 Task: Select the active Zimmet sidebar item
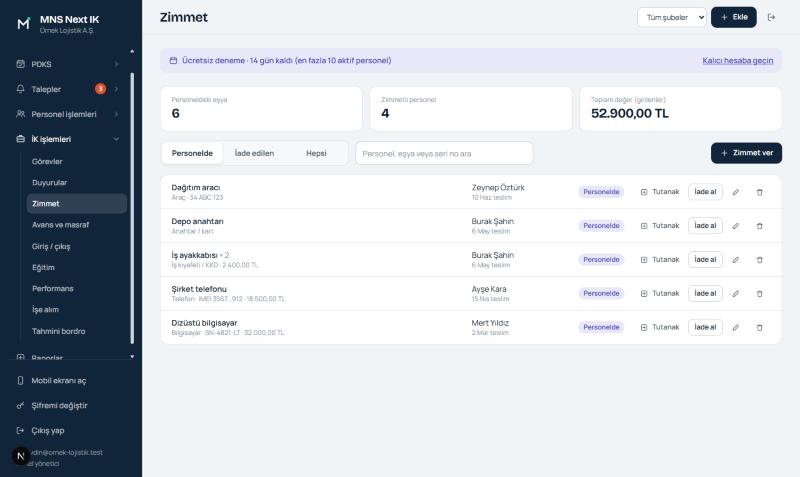pyautogui.click(x=77, y=204)
